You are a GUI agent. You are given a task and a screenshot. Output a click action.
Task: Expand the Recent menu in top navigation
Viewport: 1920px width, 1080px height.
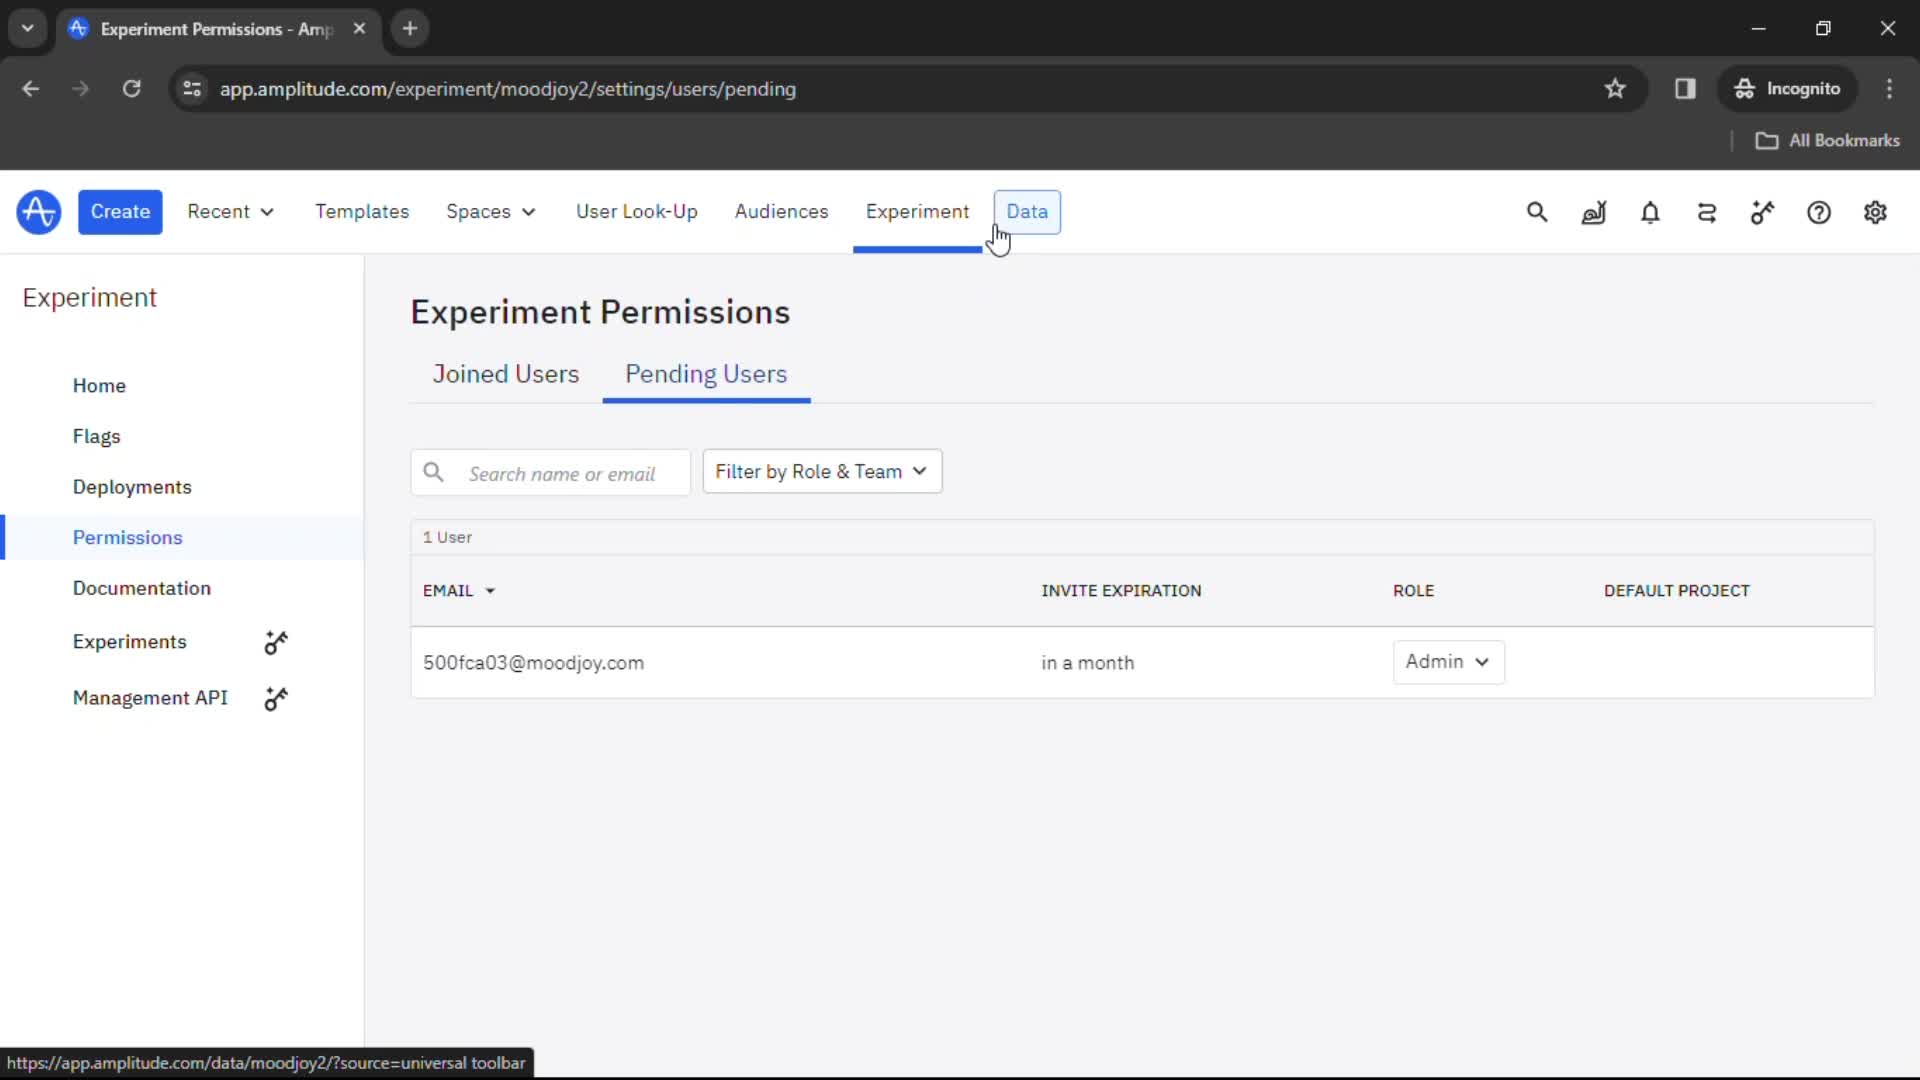click(x=229, y=211)
